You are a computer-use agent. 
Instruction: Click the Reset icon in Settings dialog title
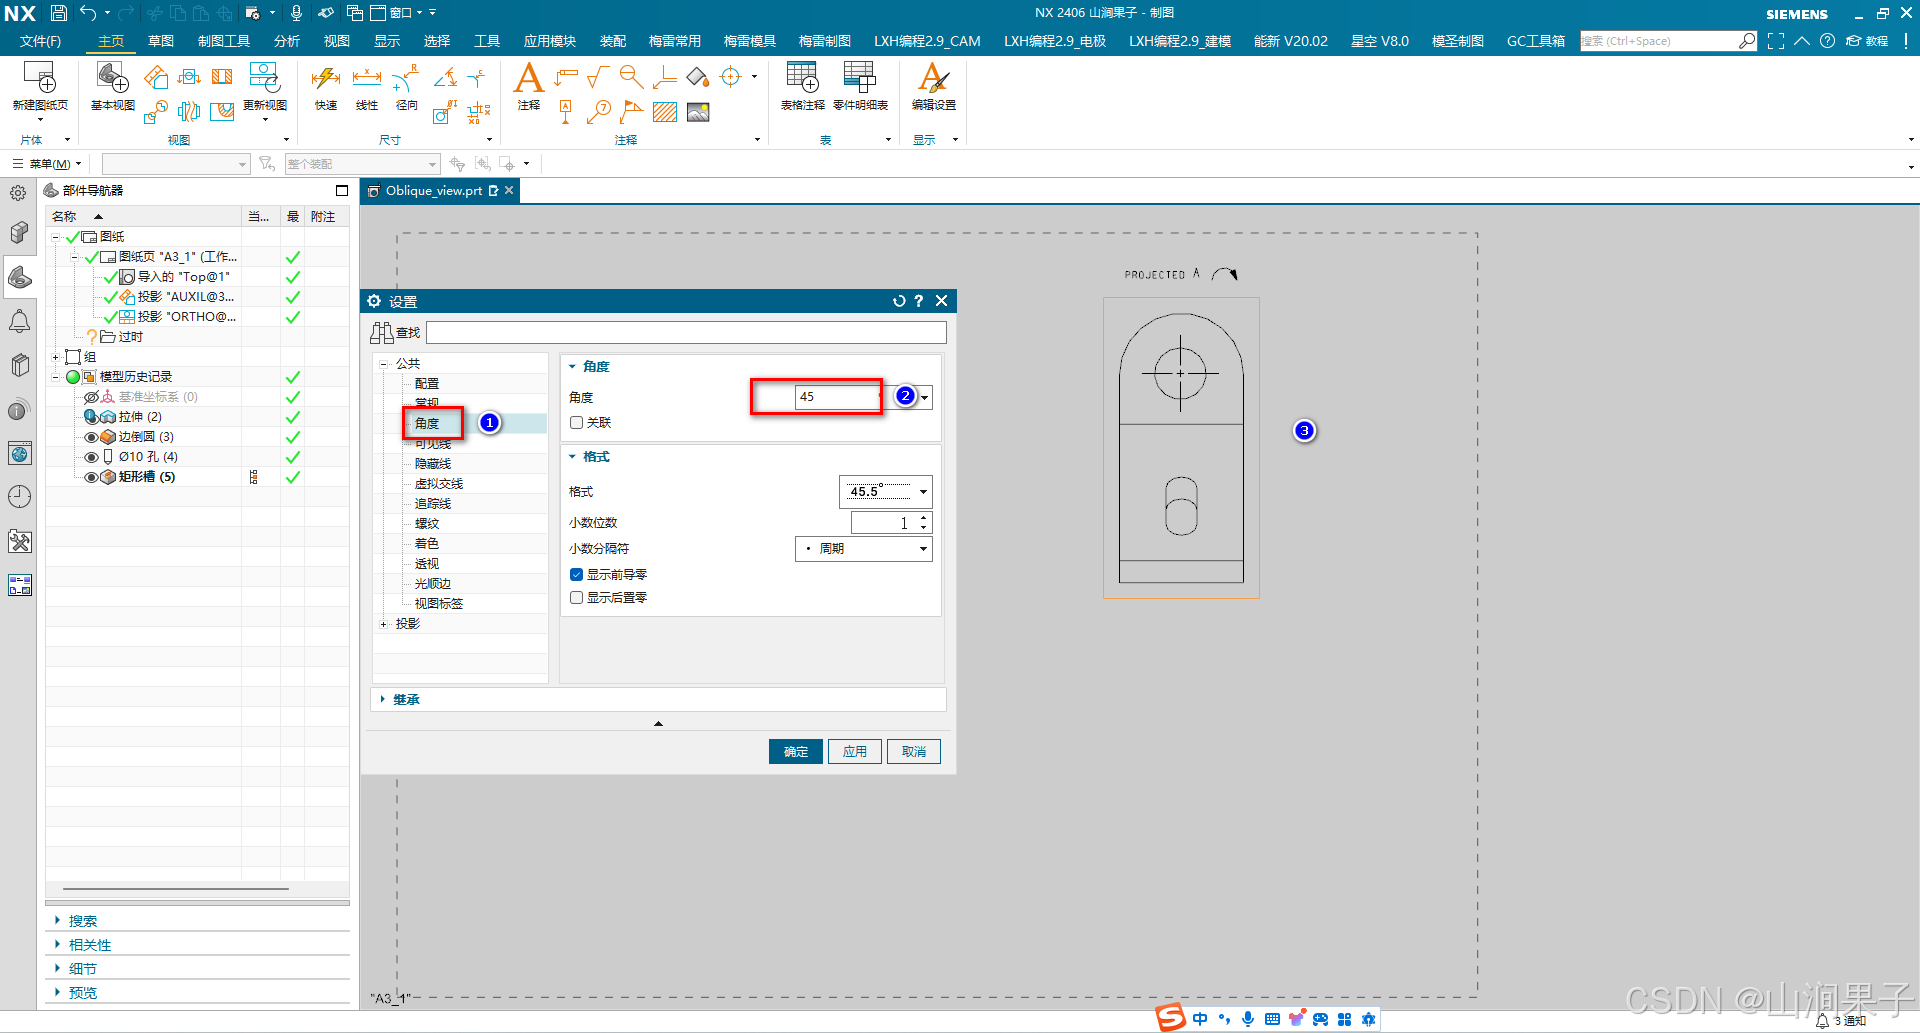coord(899,301)
